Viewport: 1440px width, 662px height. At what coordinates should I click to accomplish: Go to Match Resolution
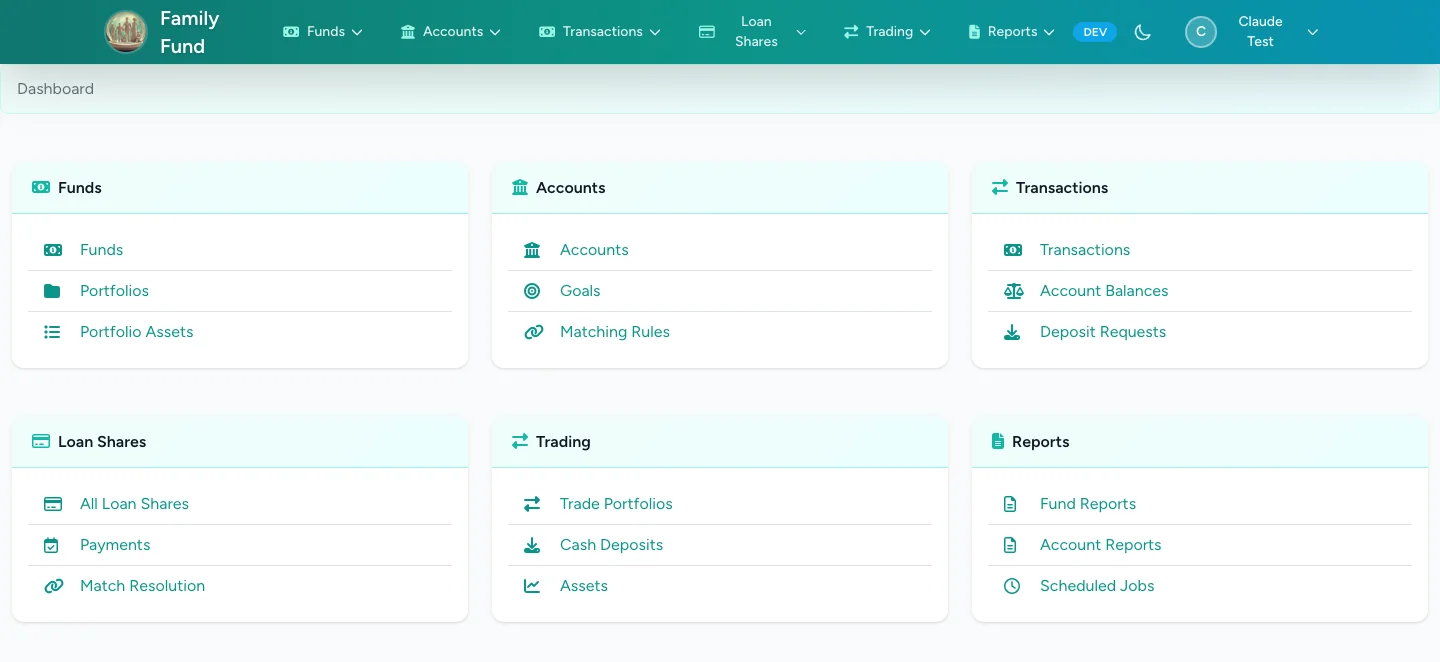click(x=143, y=586)
